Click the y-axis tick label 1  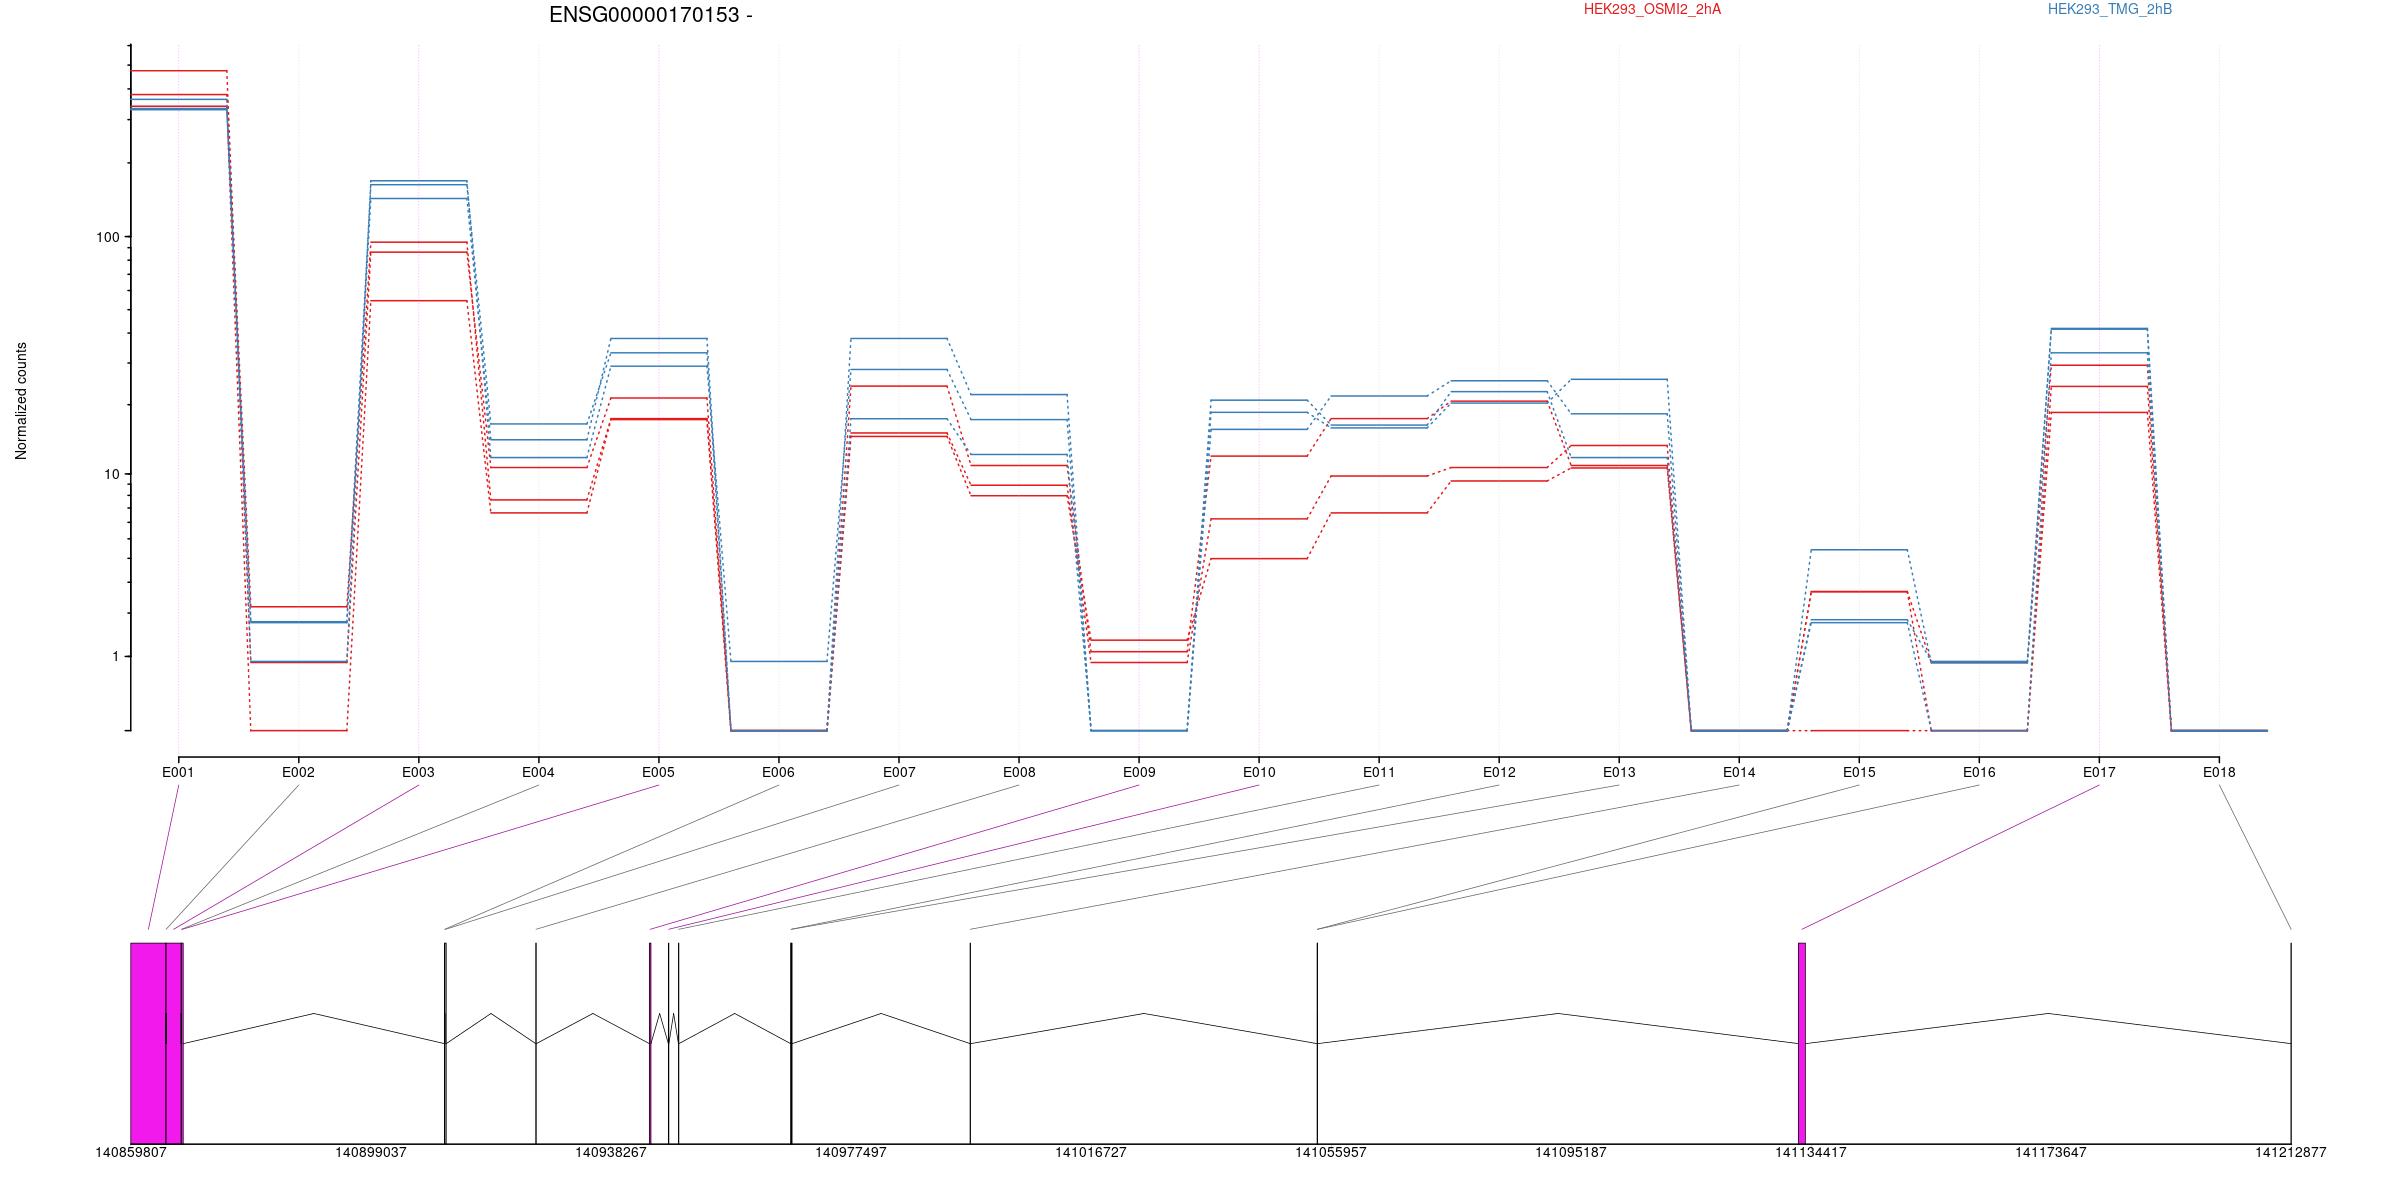115,656
